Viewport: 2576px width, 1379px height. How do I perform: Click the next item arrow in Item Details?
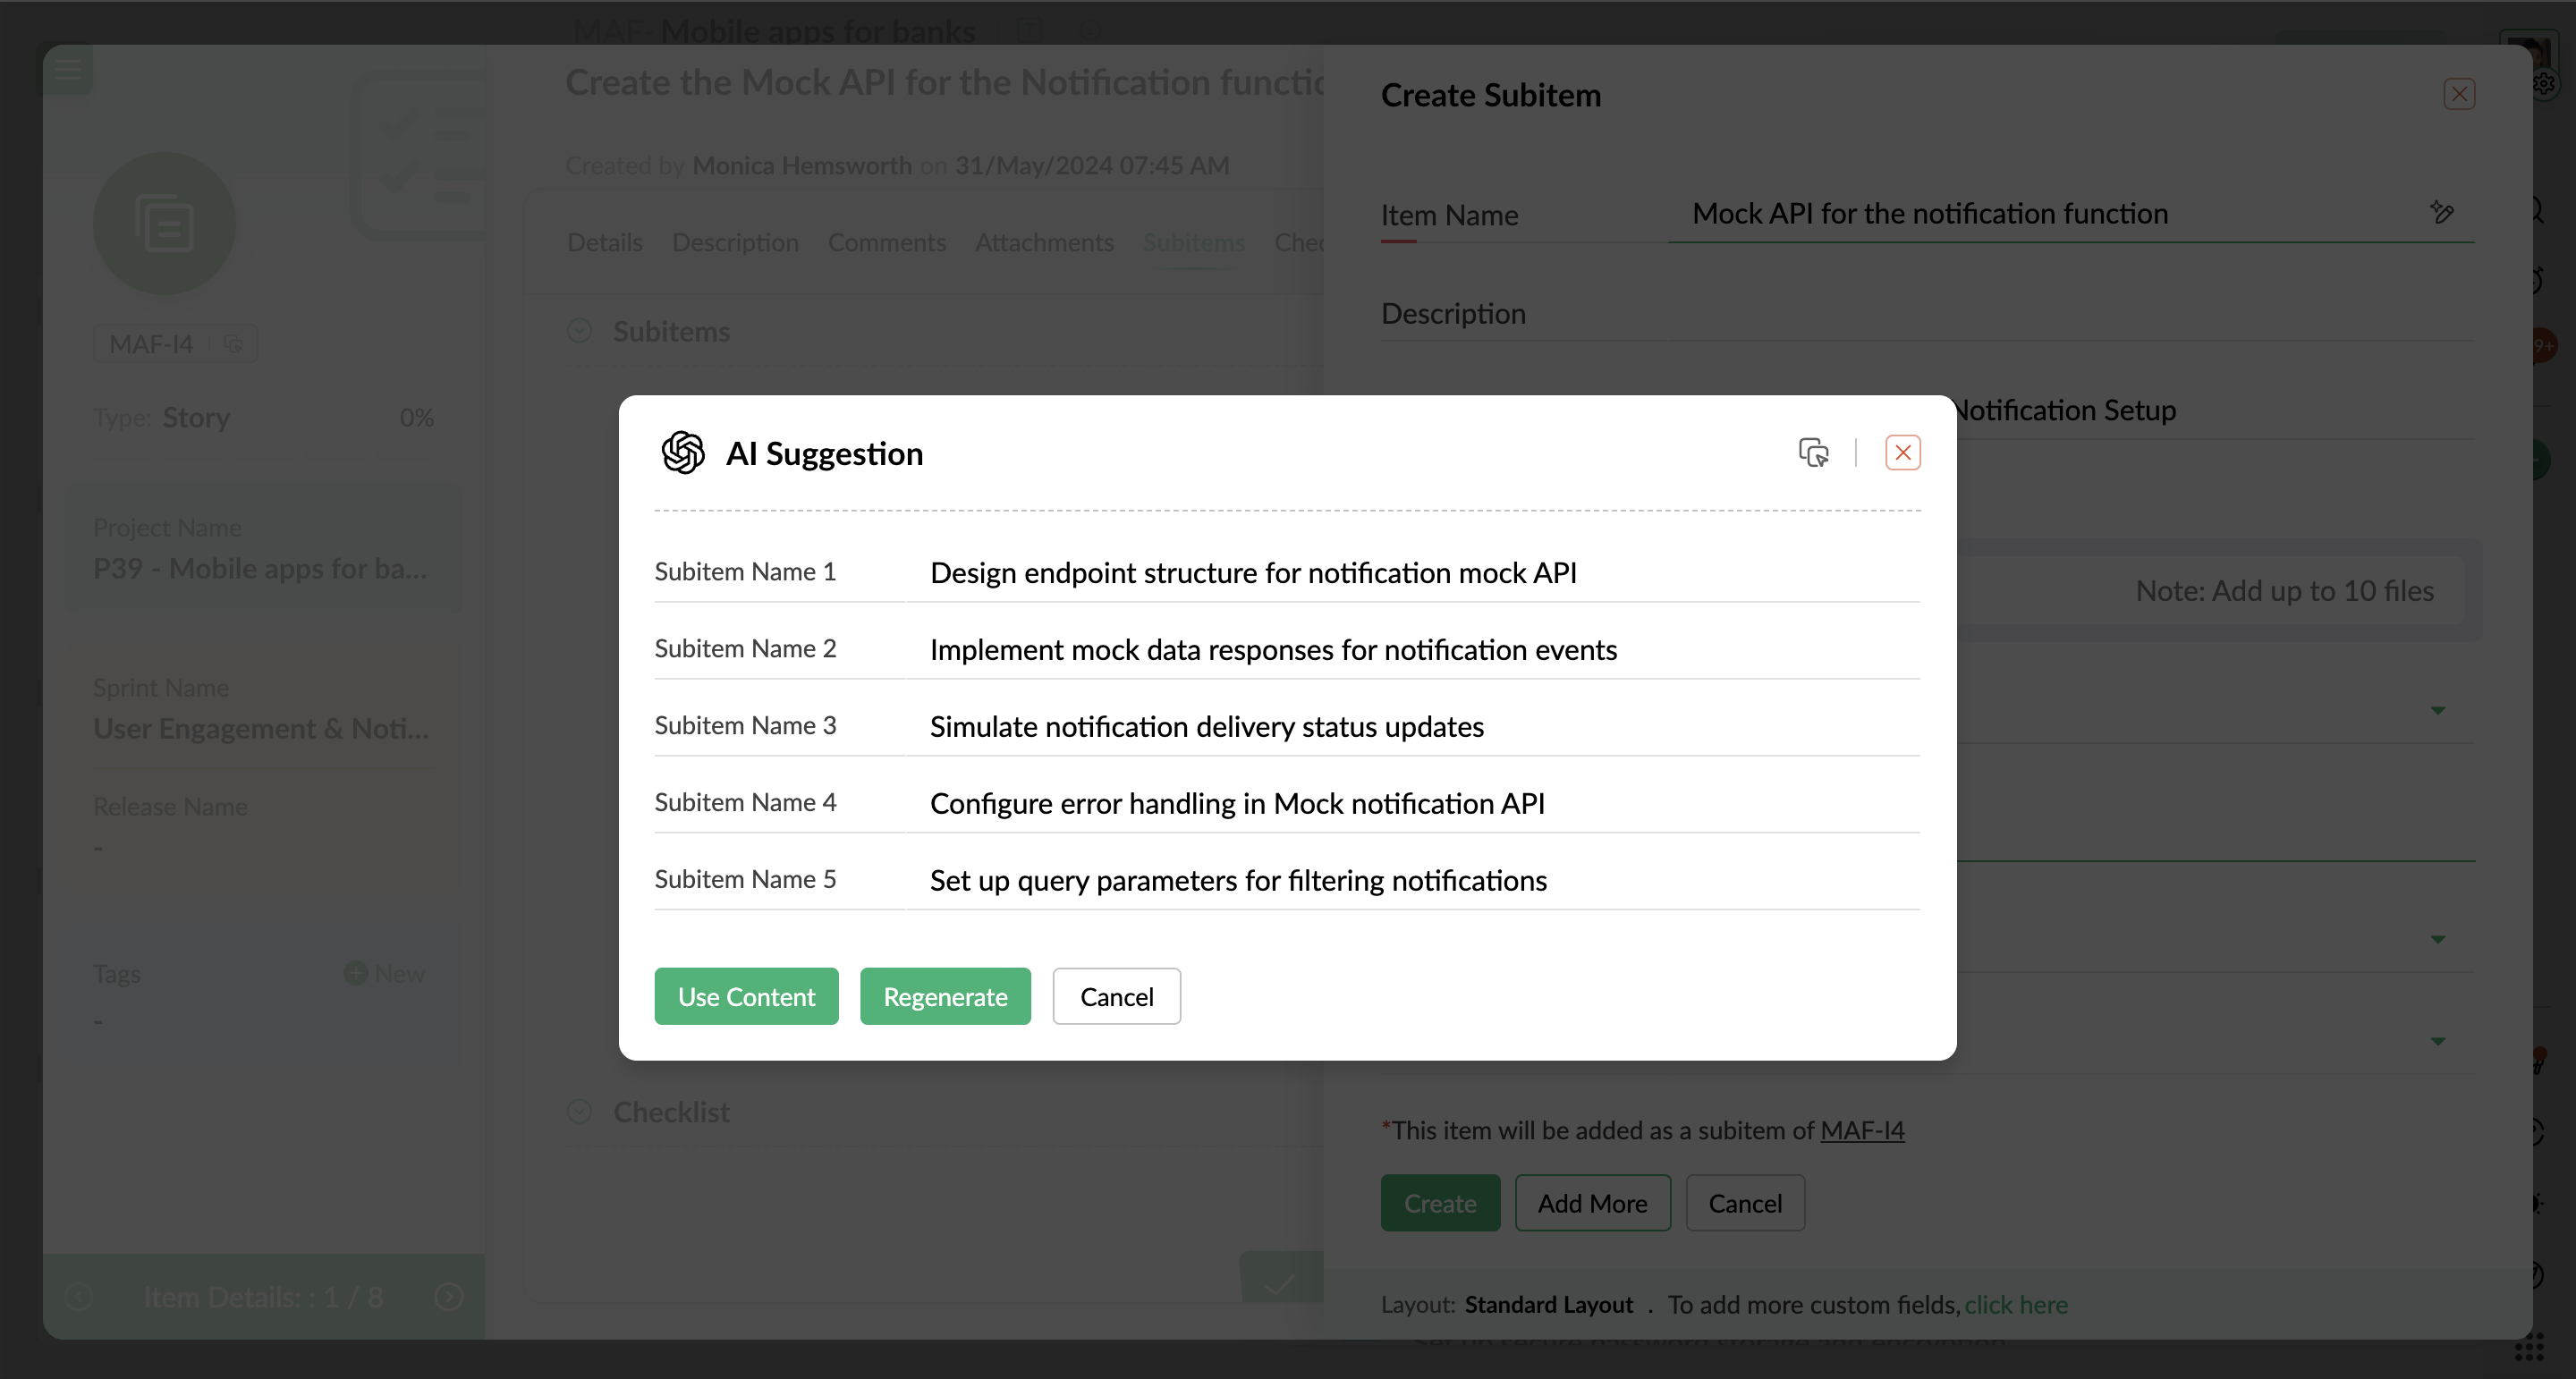[449, 1297]
